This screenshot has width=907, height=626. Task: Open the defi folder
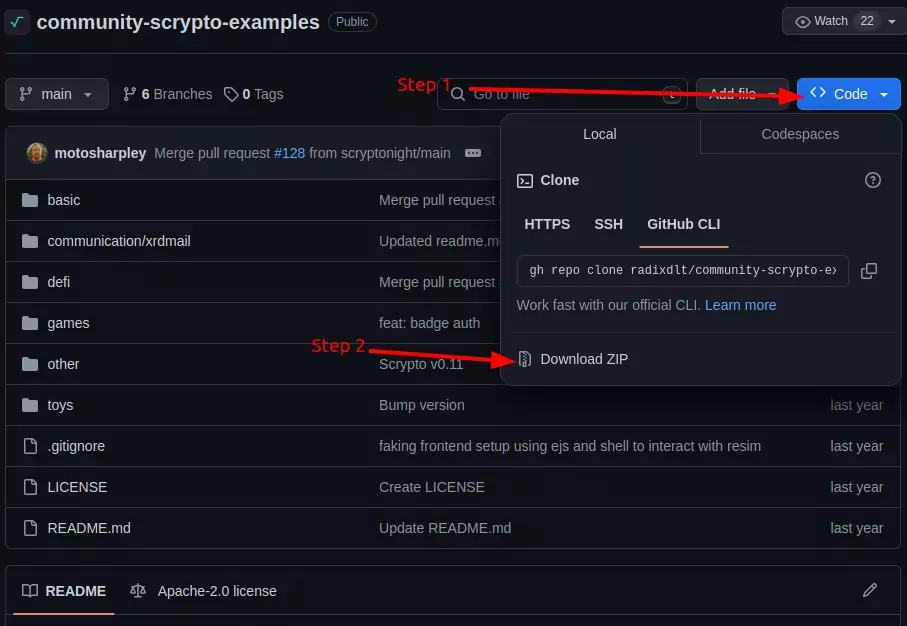coord(58,282)
